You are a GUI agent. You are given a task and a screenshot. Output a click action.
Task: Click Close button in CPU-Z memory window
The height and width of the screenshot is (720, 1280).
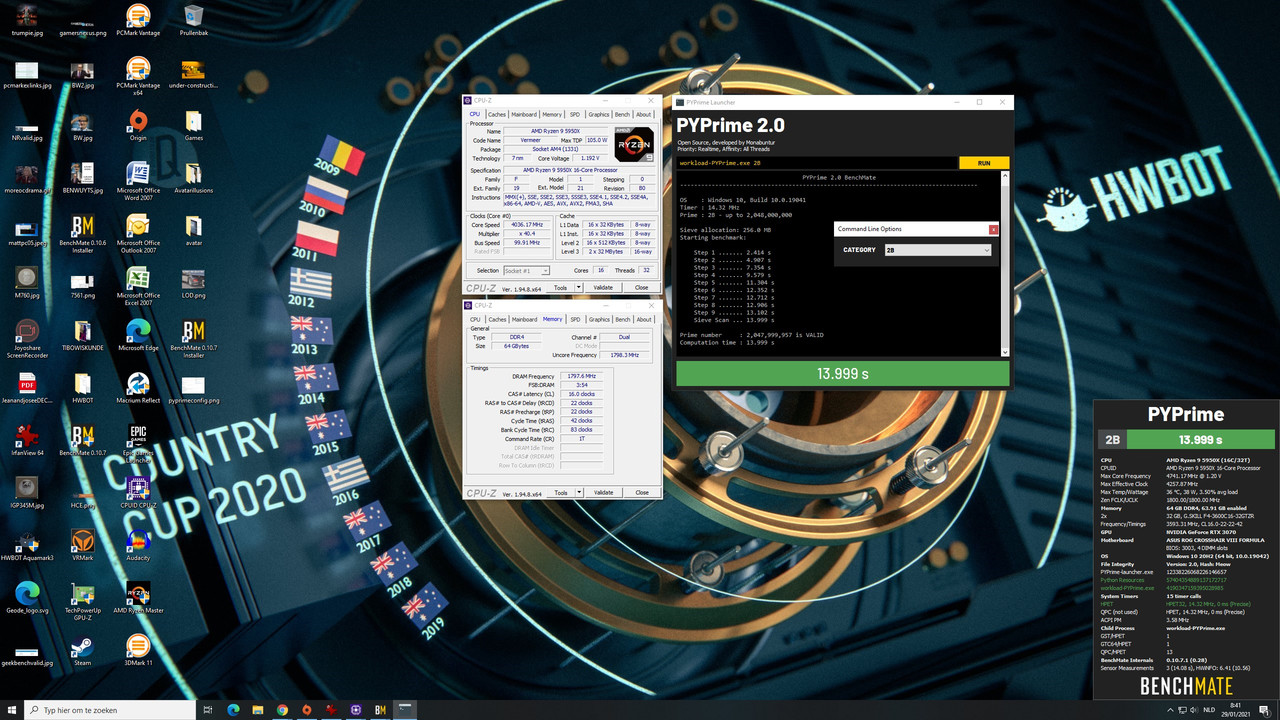(642, 492)
